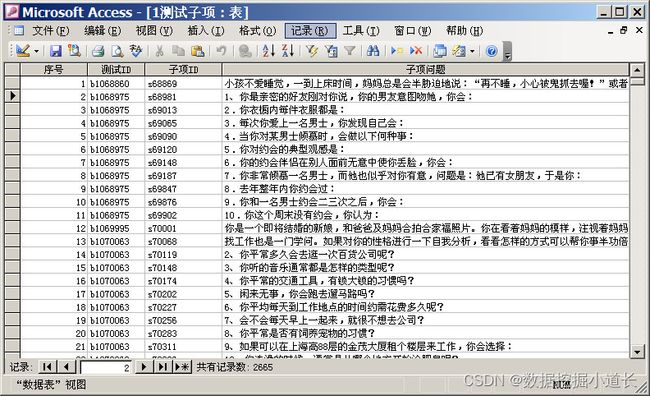Open the 插入(I) menu
The width and height of the screenshot is (650, 396).
point(206,31)
